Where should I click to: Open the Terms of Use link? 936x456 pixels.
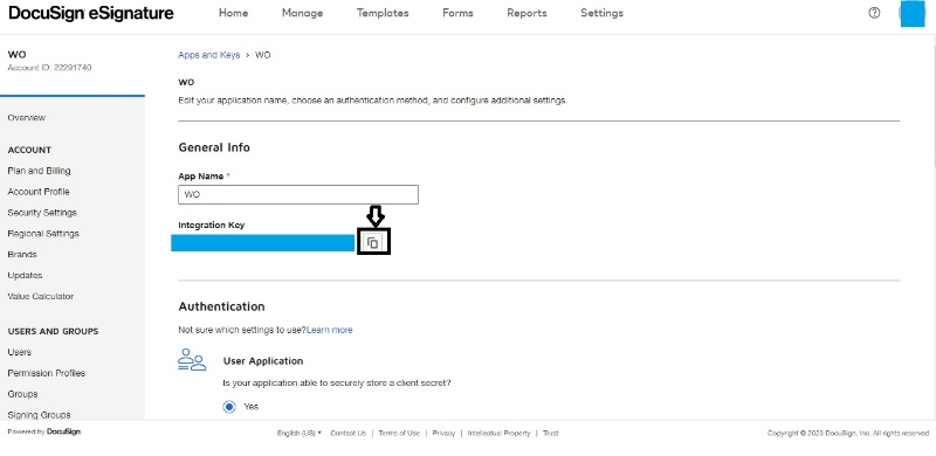tap(399, 433)
